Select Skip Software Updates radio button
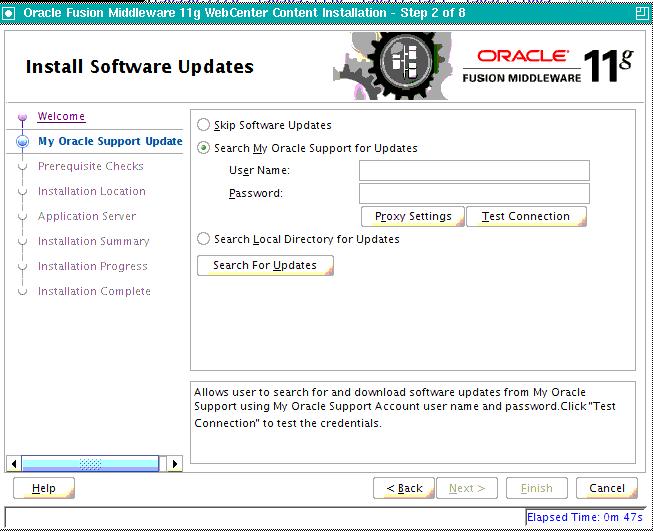Image resolution: width=653 pixels, height=531 pixels. [x=203, y=125]
